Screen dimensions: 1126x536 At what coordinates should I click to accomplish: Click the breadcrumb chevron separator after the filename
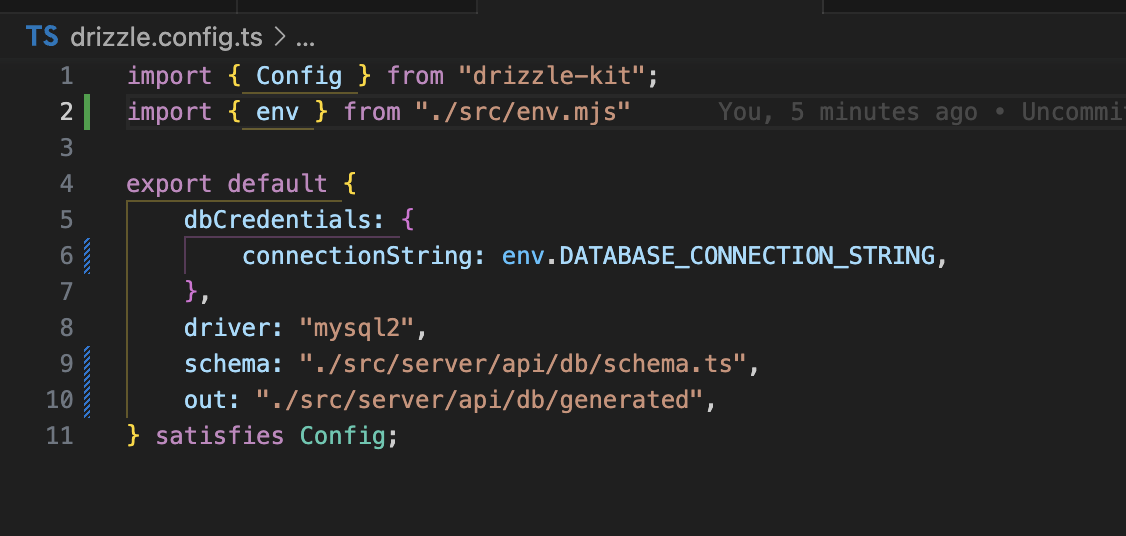click(280, 38)
